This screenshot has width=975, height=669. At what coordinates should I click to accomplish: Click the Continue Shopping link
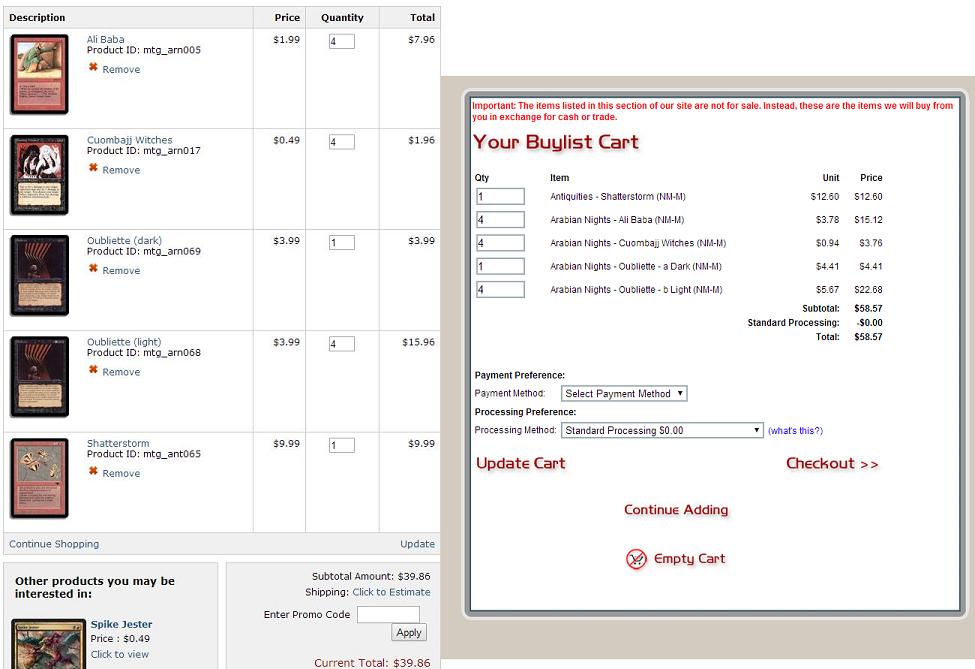(x=54, y=544)
